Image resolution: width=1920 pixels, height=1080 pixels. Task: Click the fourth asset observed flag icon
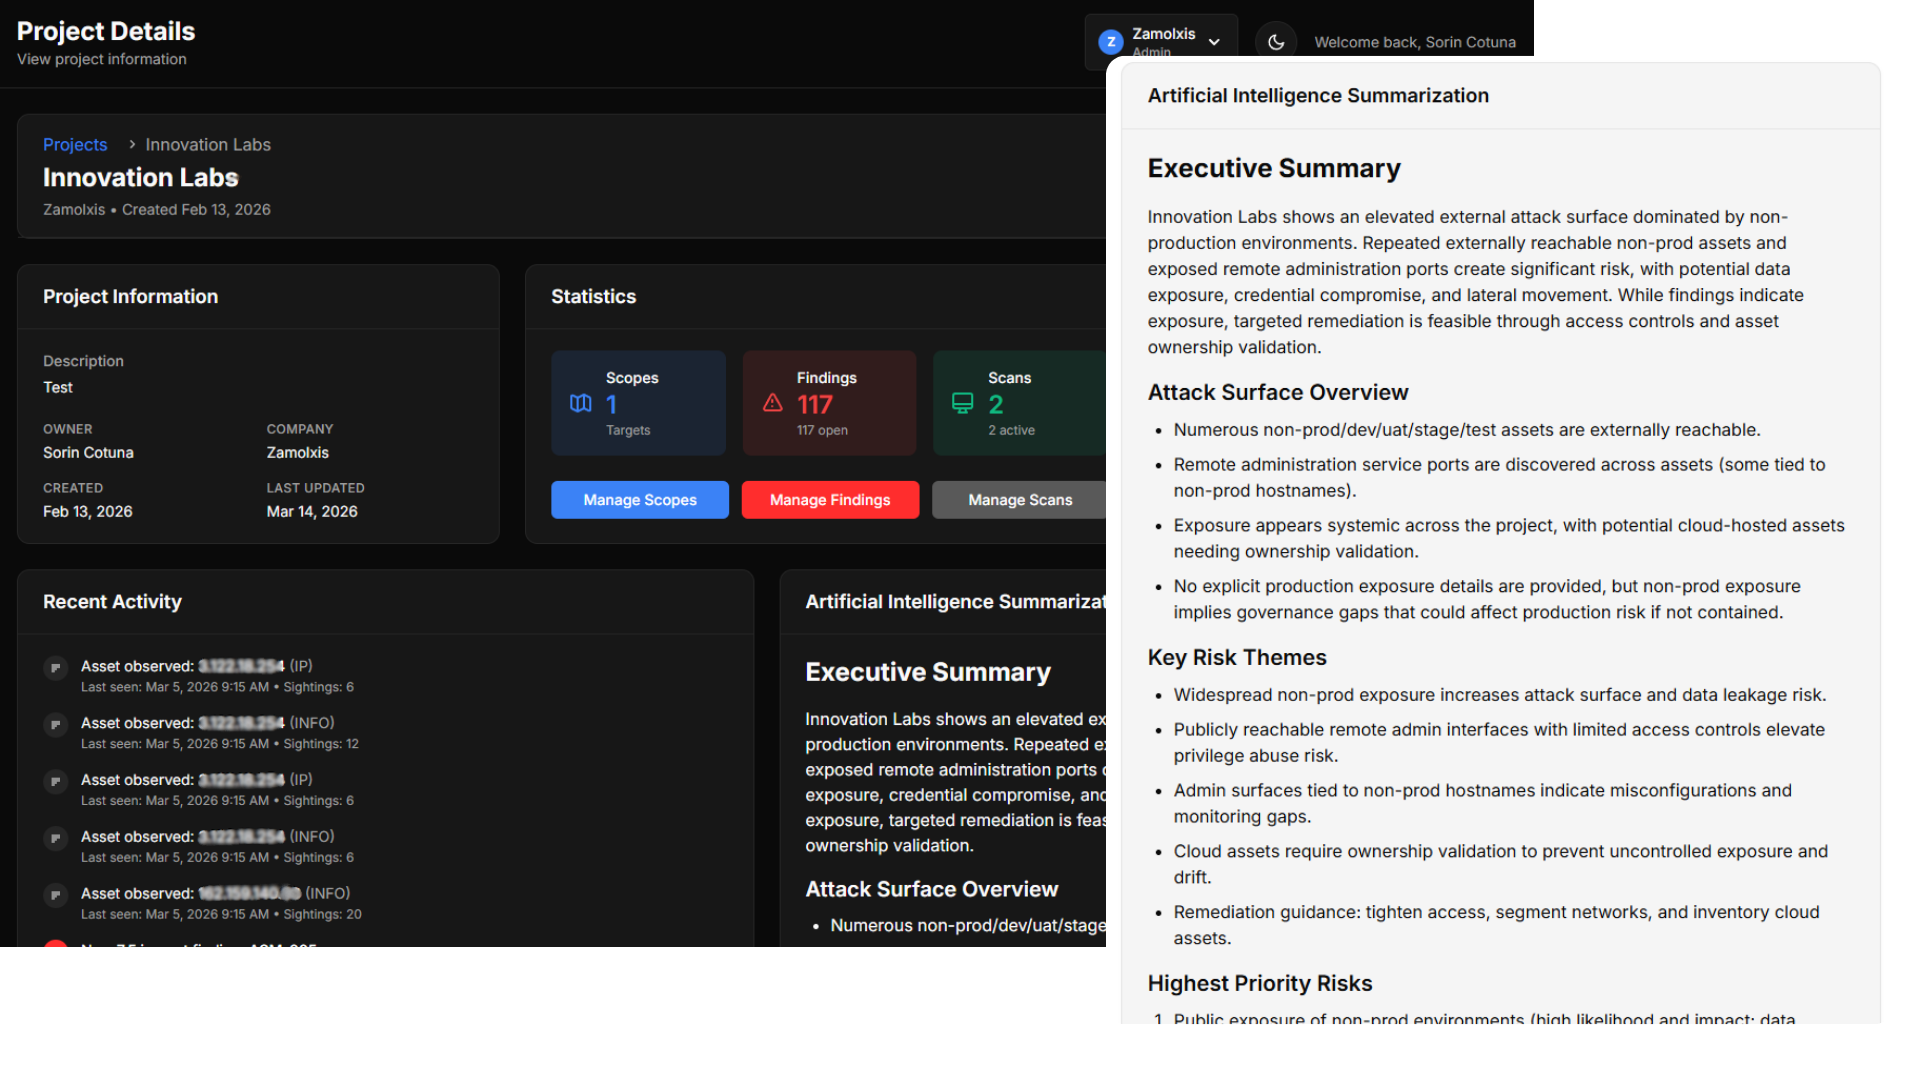[x=56, y=838]
